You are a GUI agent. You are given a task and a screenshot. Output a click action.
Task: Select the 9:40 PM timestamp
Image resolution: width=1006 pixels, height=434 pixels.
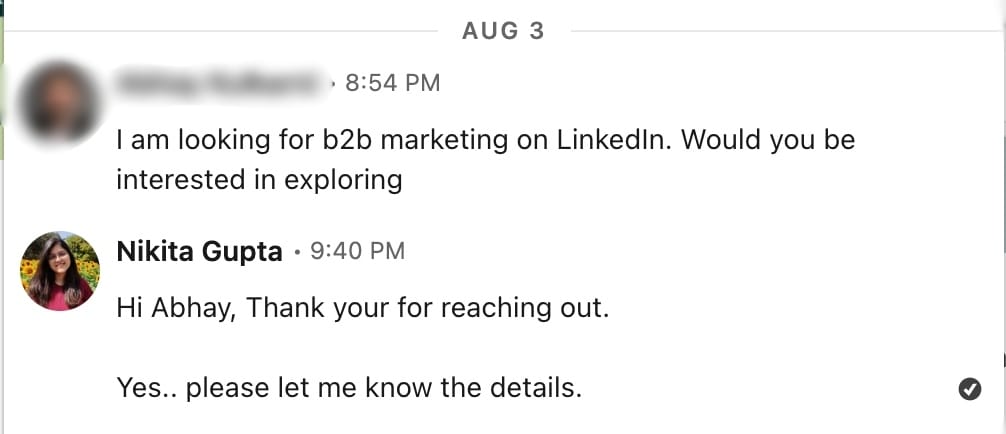pyautogui.click(x=358, y=251)
